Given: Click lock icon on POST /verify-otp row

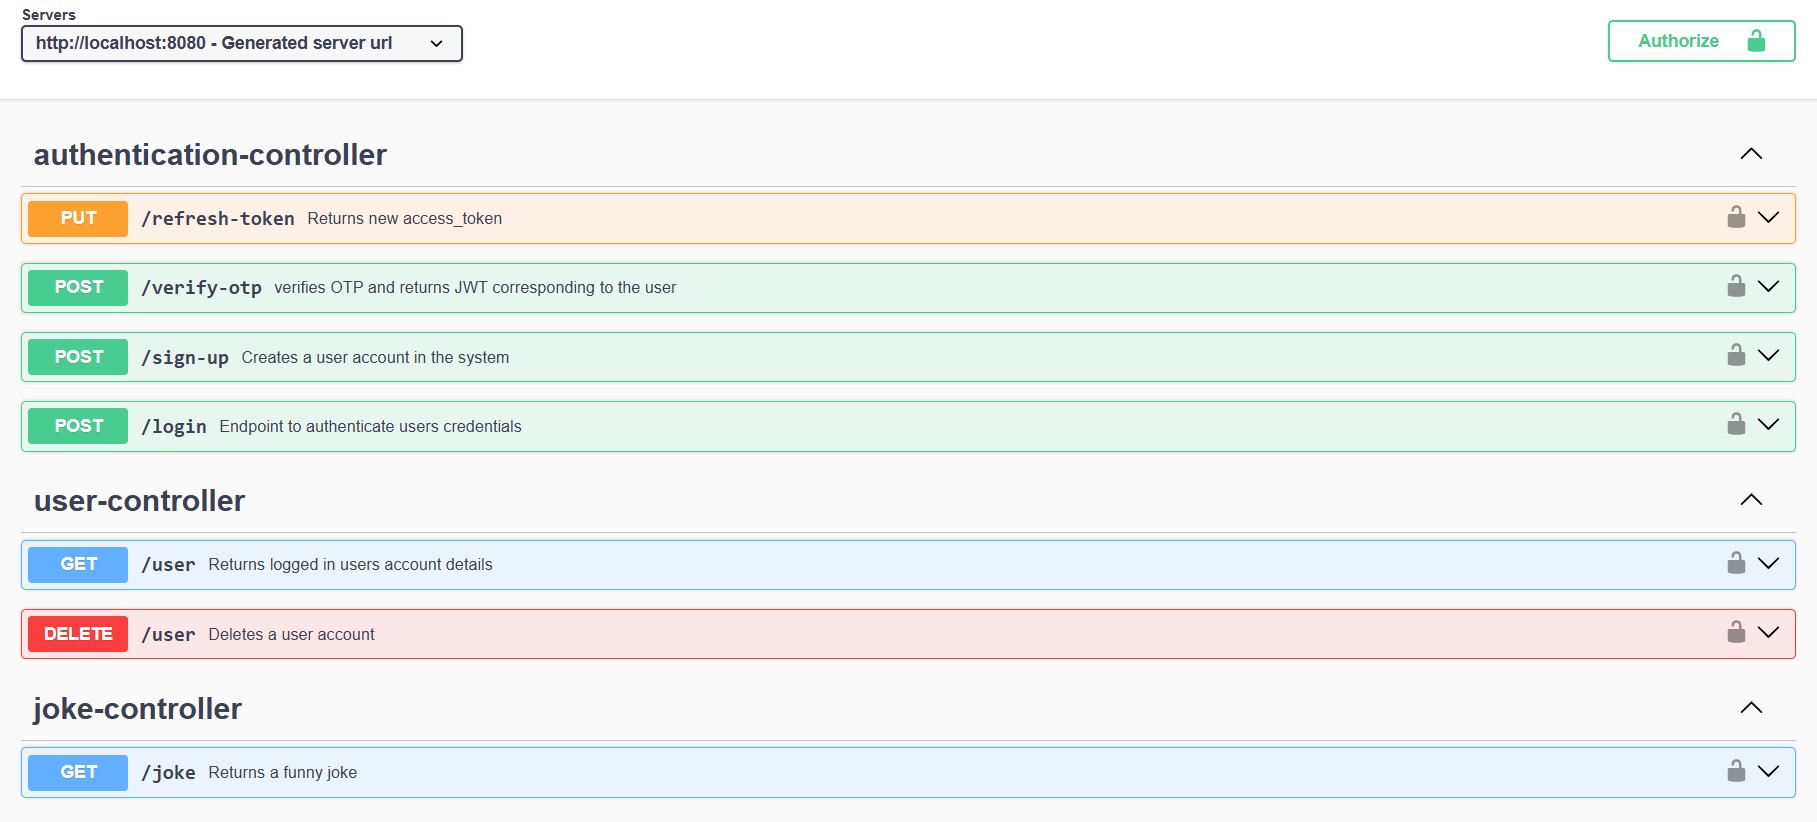Looking at the screenshot, I should 1736,286.
